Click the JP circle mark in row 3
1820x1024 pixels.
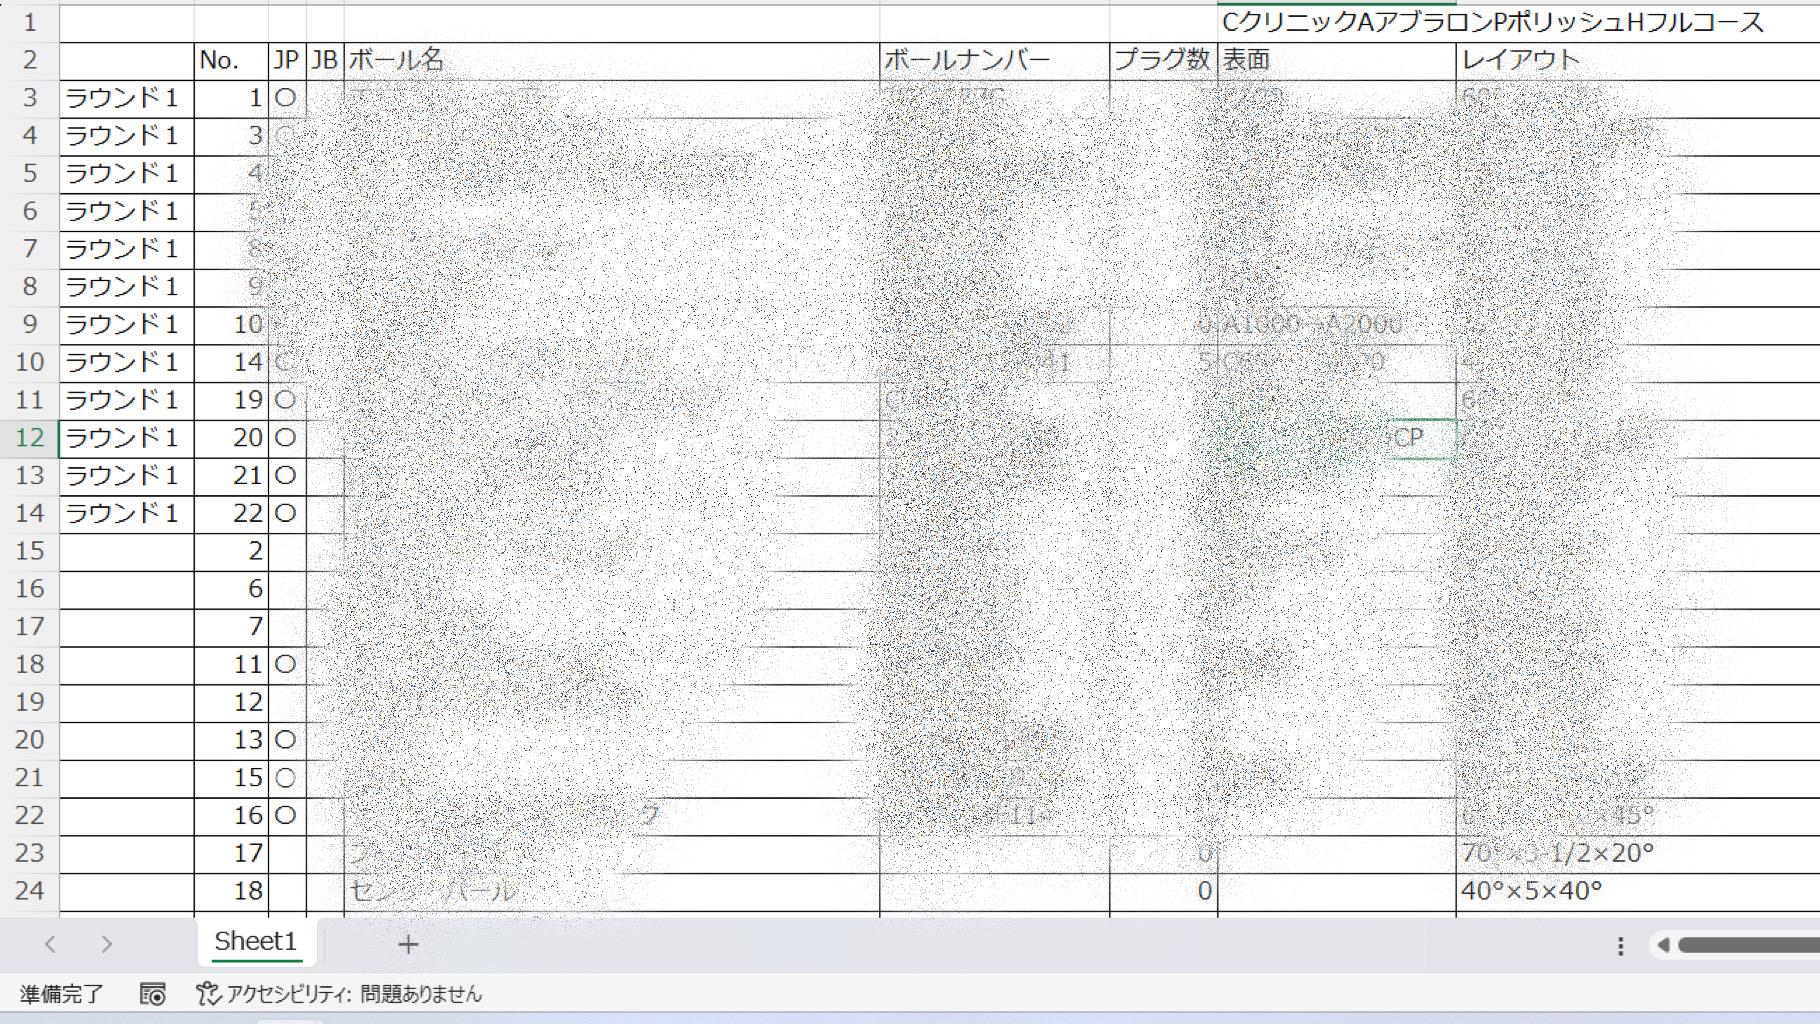(x=286, y=98)
